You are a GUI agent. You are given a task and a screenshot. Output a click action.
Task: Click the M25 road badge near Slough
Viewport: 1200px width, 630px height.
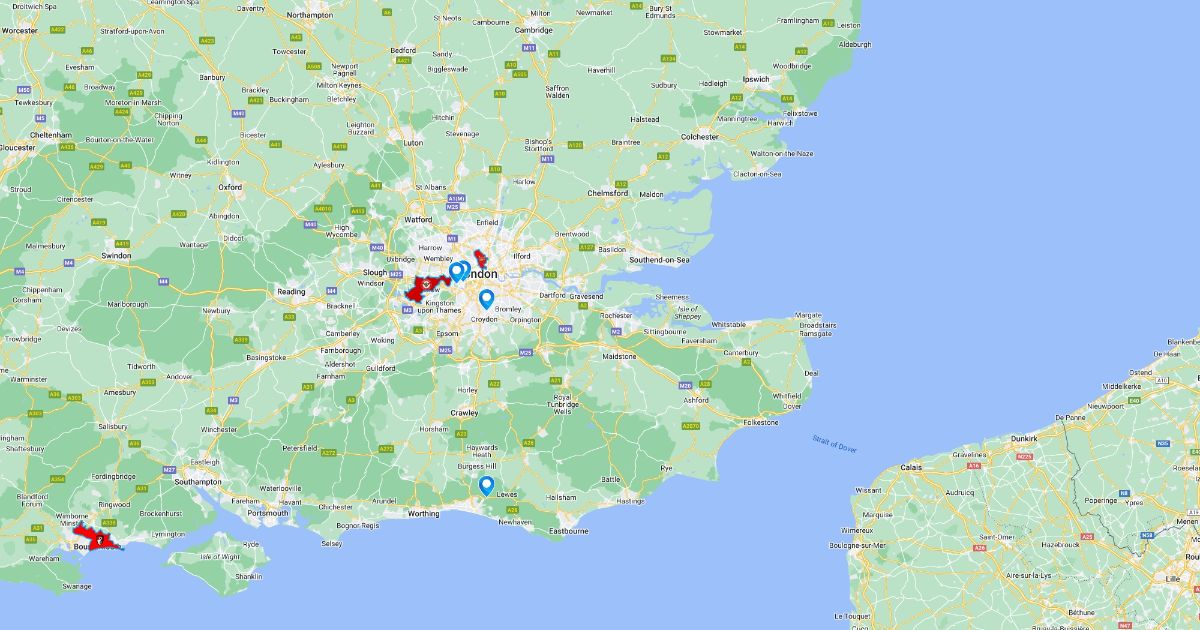pos(395,274)
